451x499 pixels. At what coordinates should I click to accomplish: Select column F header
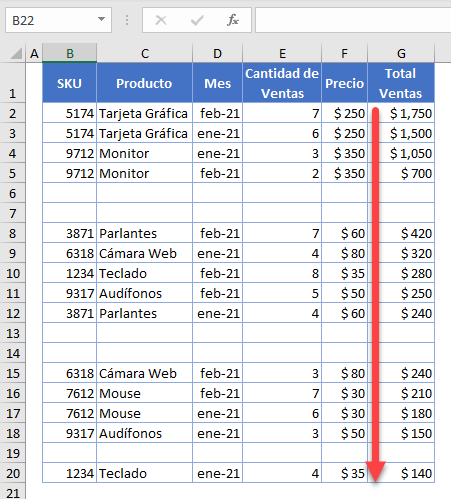(344, 53)
